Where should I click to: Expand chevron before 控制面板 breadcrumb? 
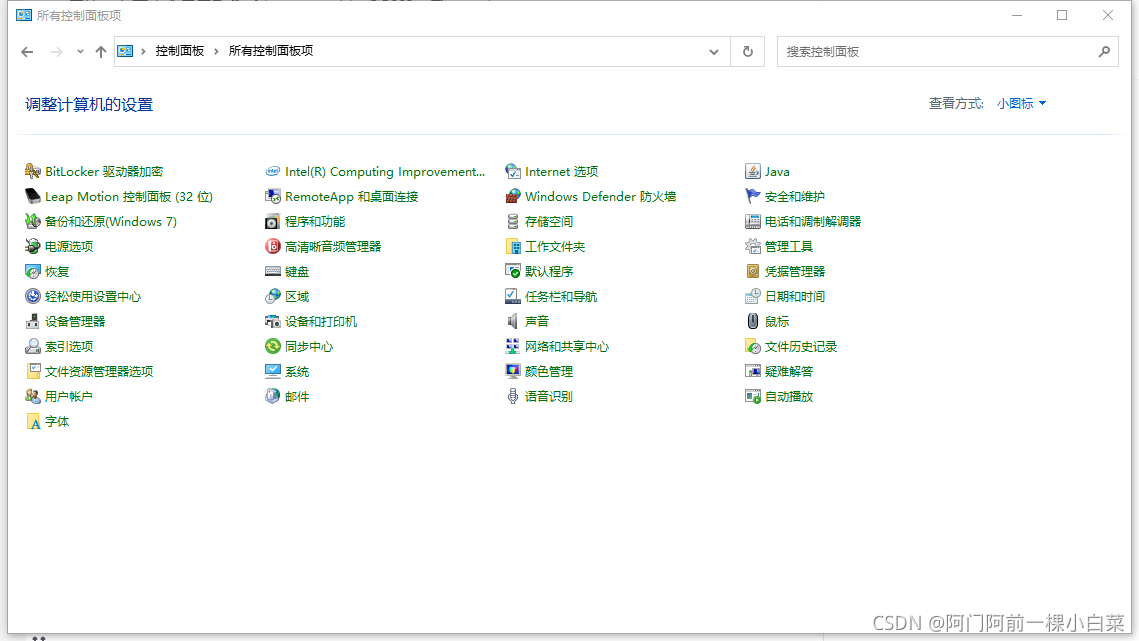(144, 51)
